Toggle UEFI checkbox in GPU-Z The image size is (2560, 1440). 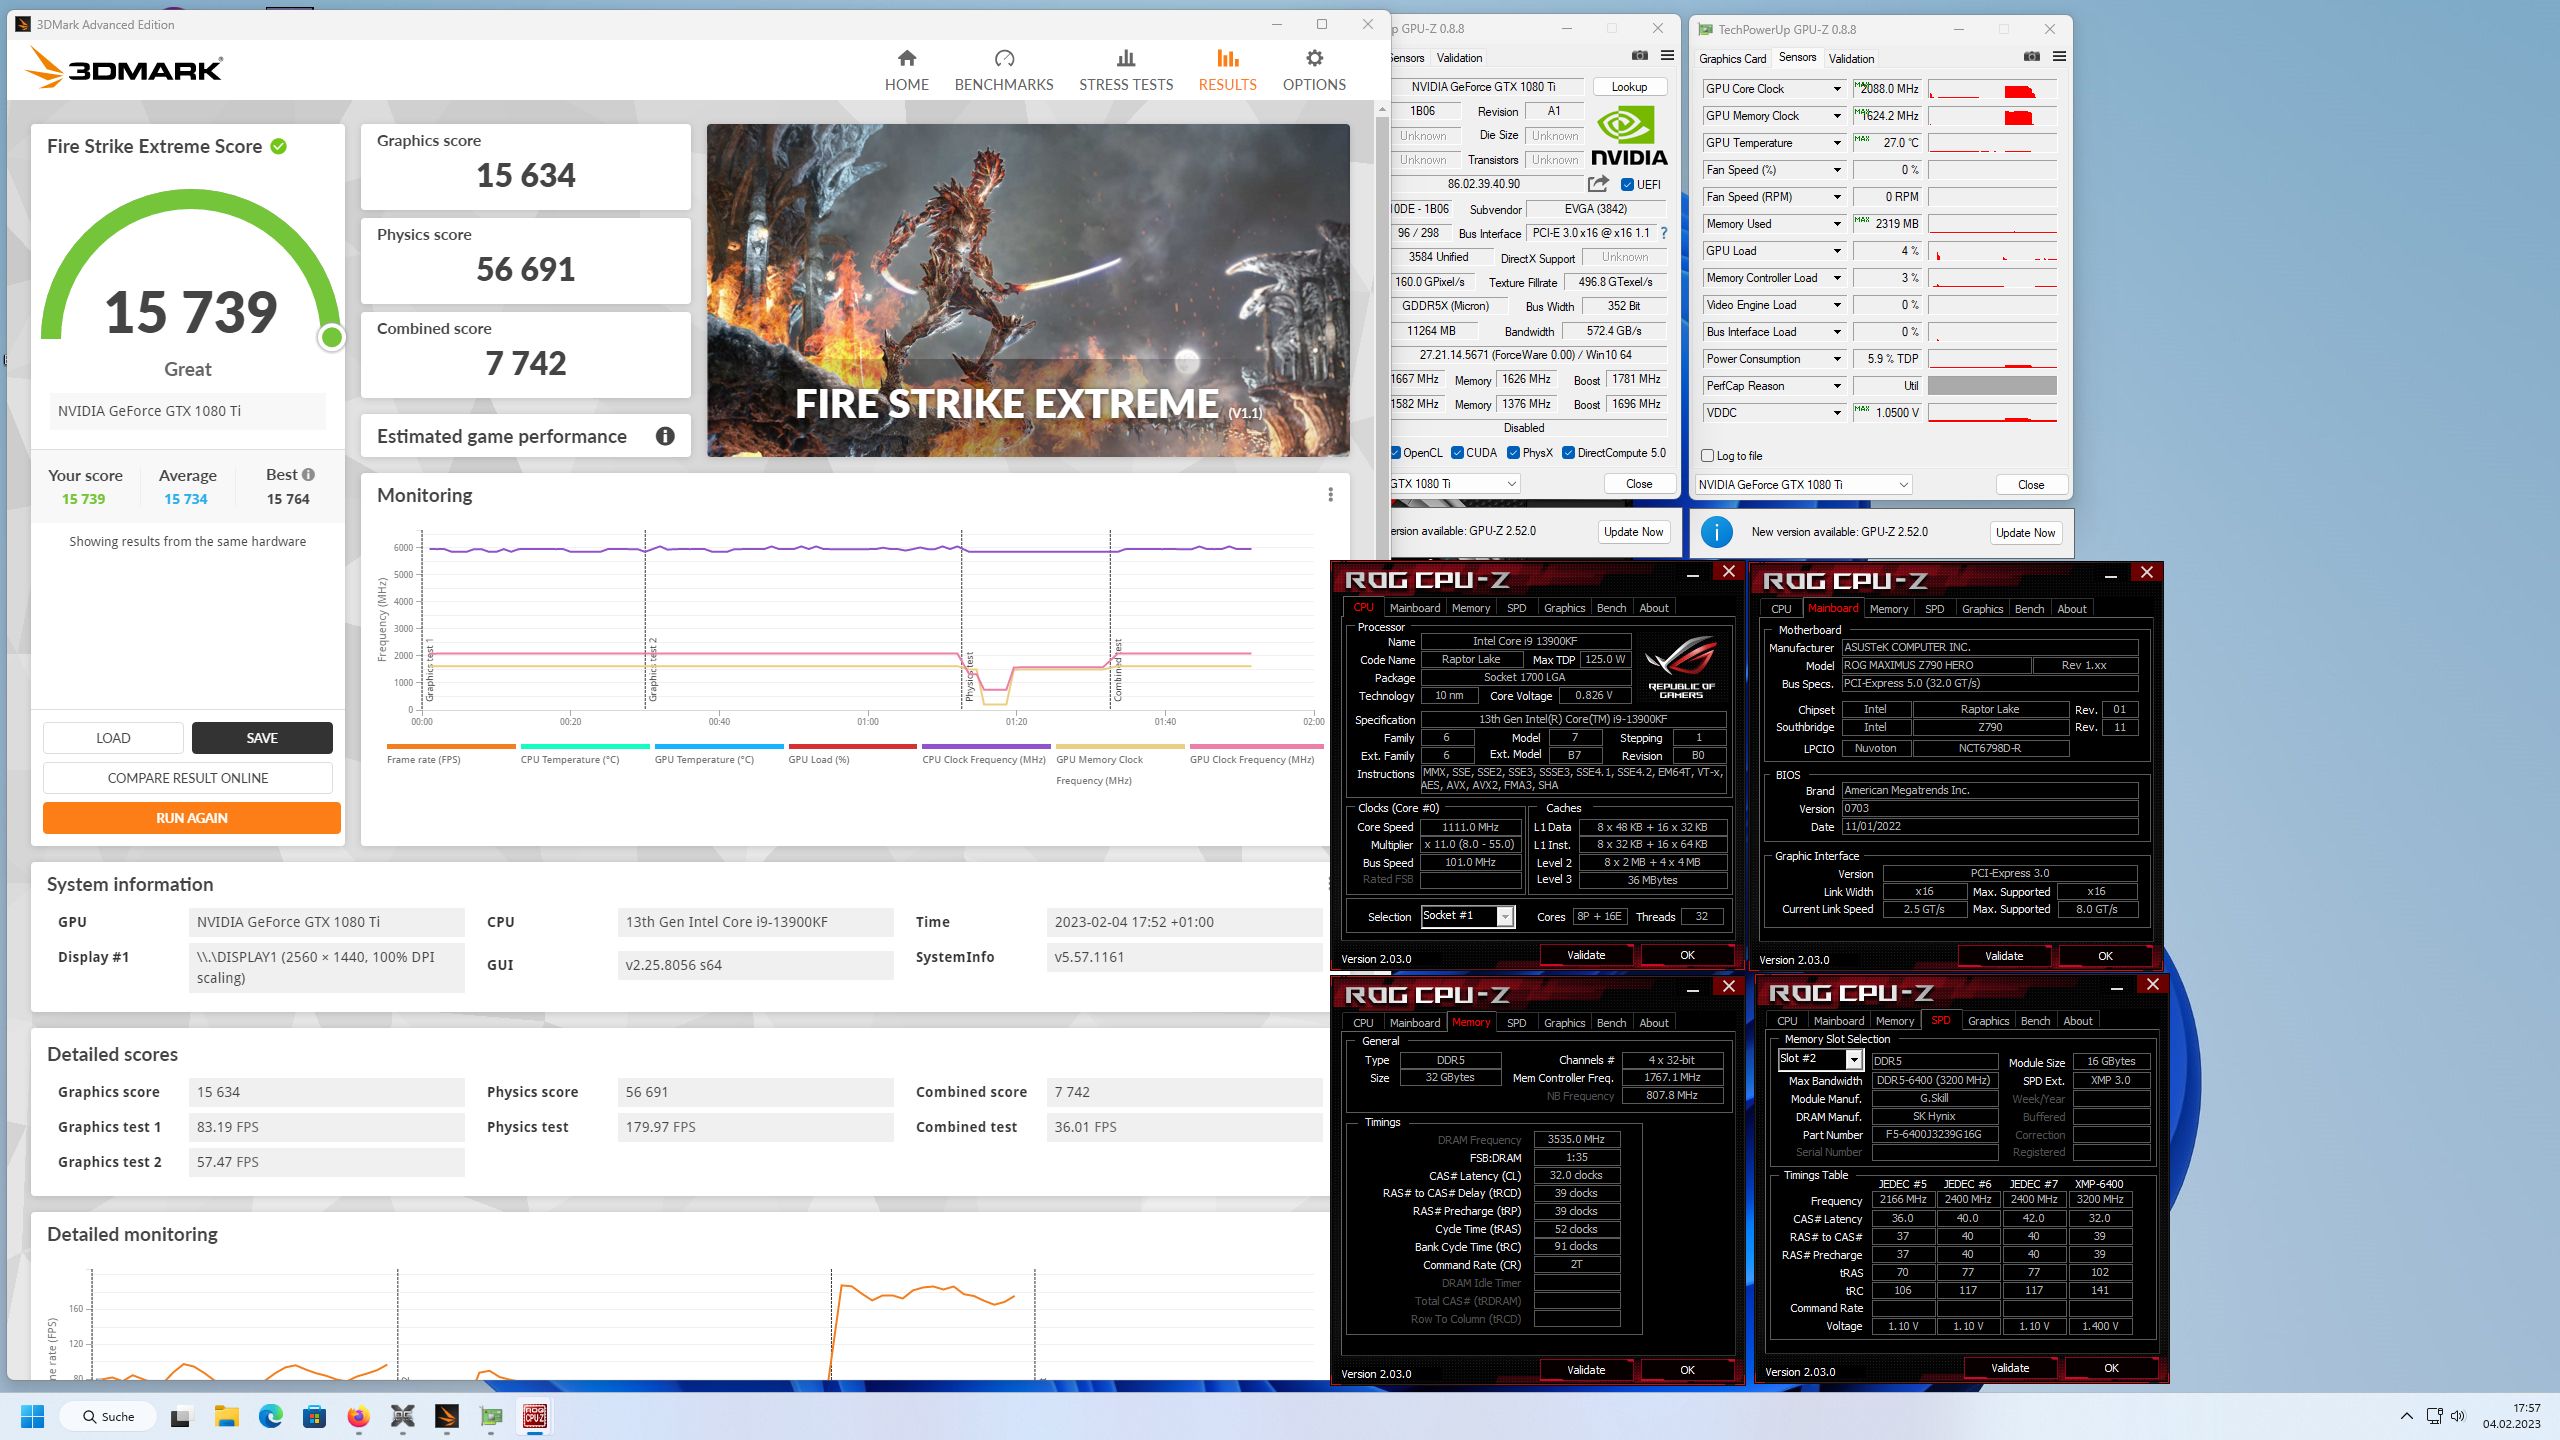(1628, 184)
